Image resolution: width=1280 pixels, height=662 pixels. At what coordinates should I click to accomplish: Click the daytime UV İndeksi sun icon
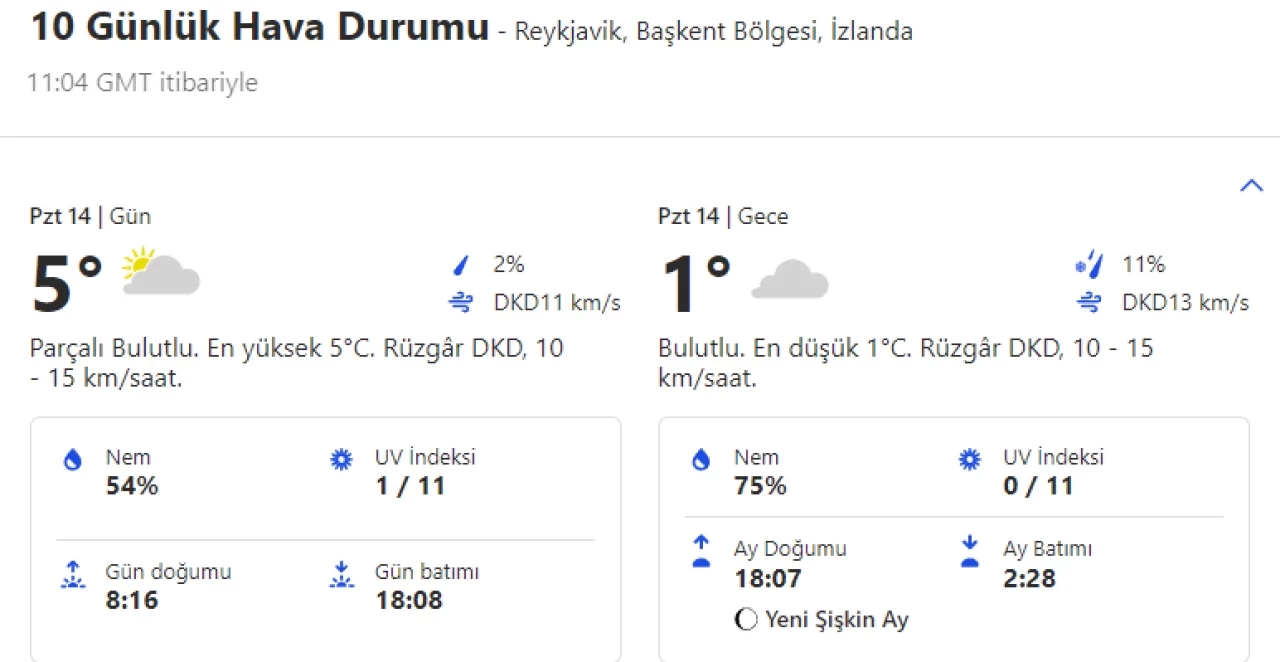342,460
